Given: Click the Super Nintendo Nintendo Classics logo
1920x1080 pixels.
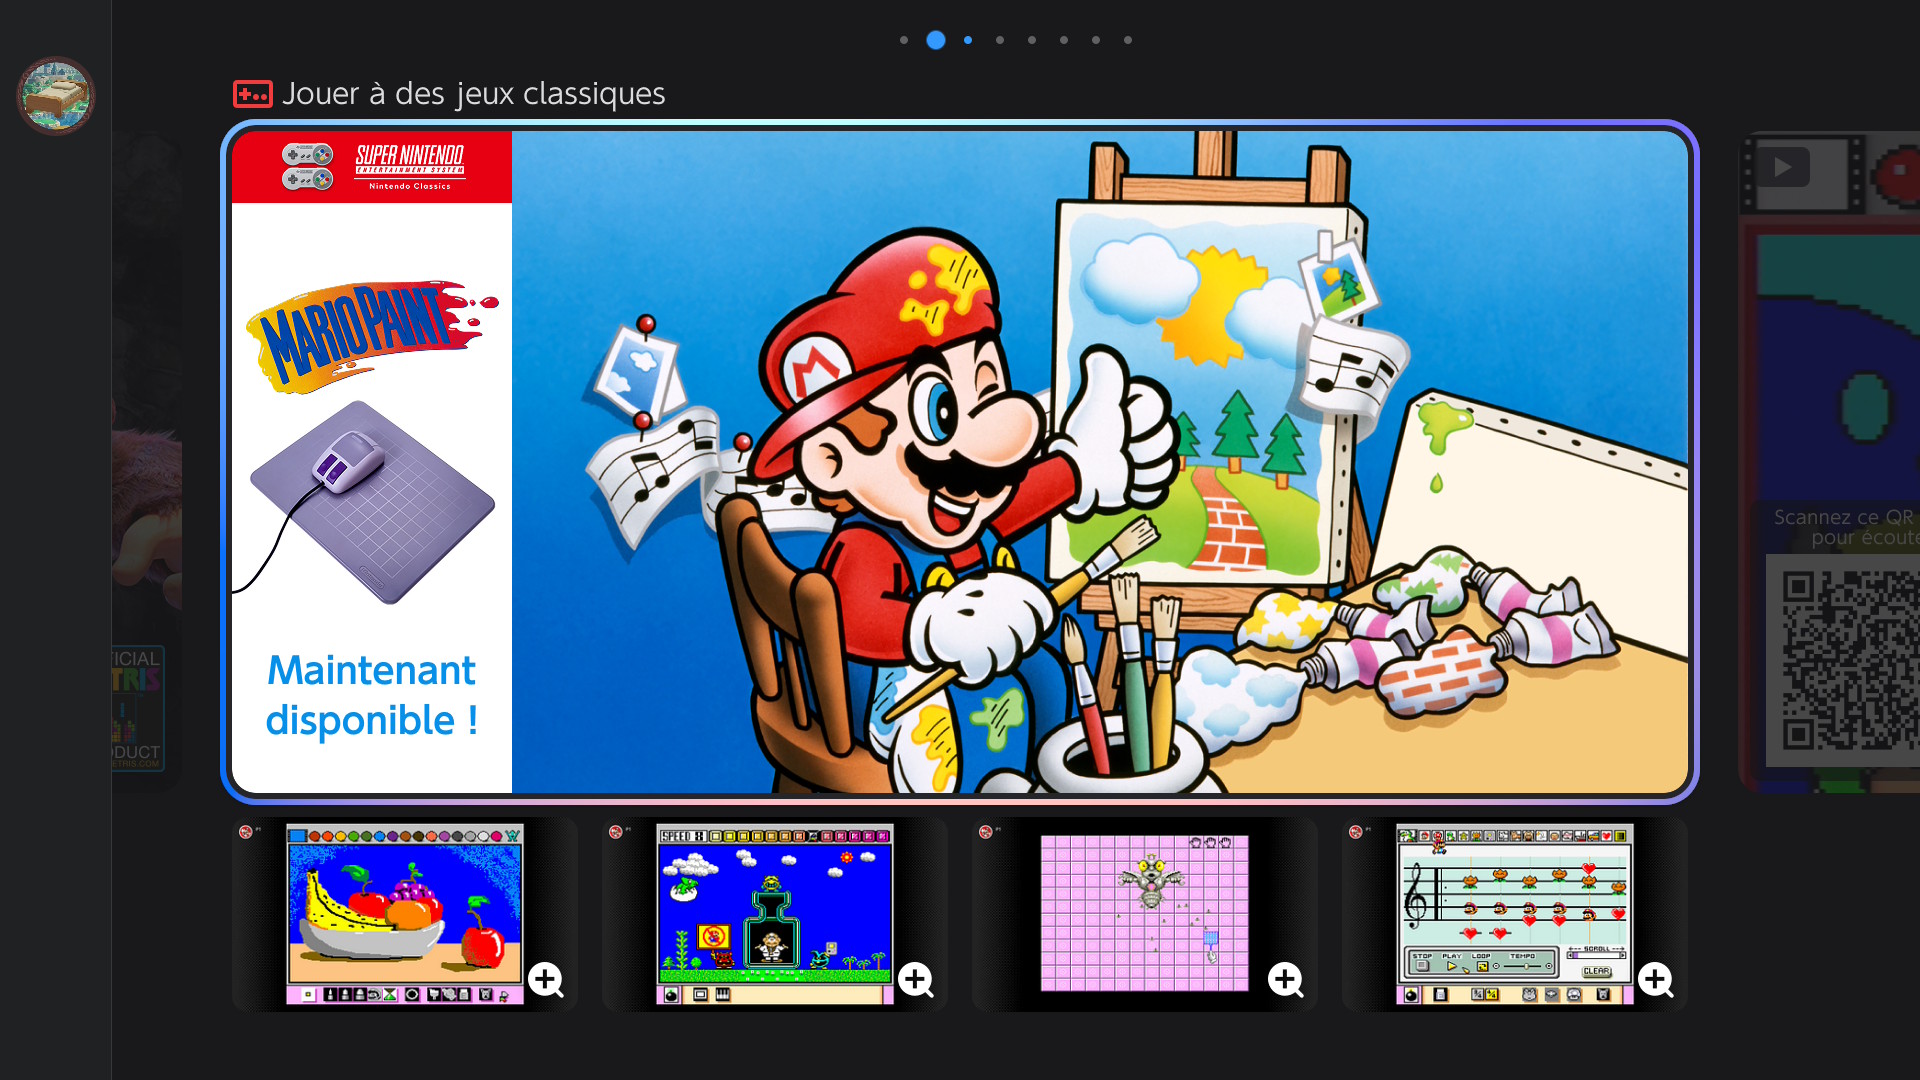Looking at the screenshot, I should (372, 167).
